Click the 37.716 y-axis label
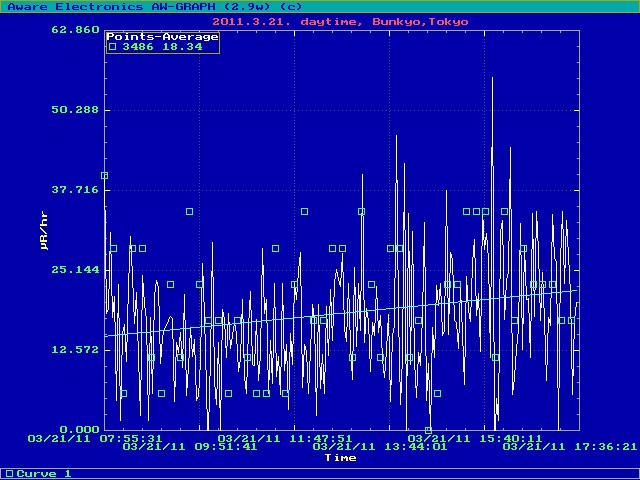640x480 pixels. [74, 190]
